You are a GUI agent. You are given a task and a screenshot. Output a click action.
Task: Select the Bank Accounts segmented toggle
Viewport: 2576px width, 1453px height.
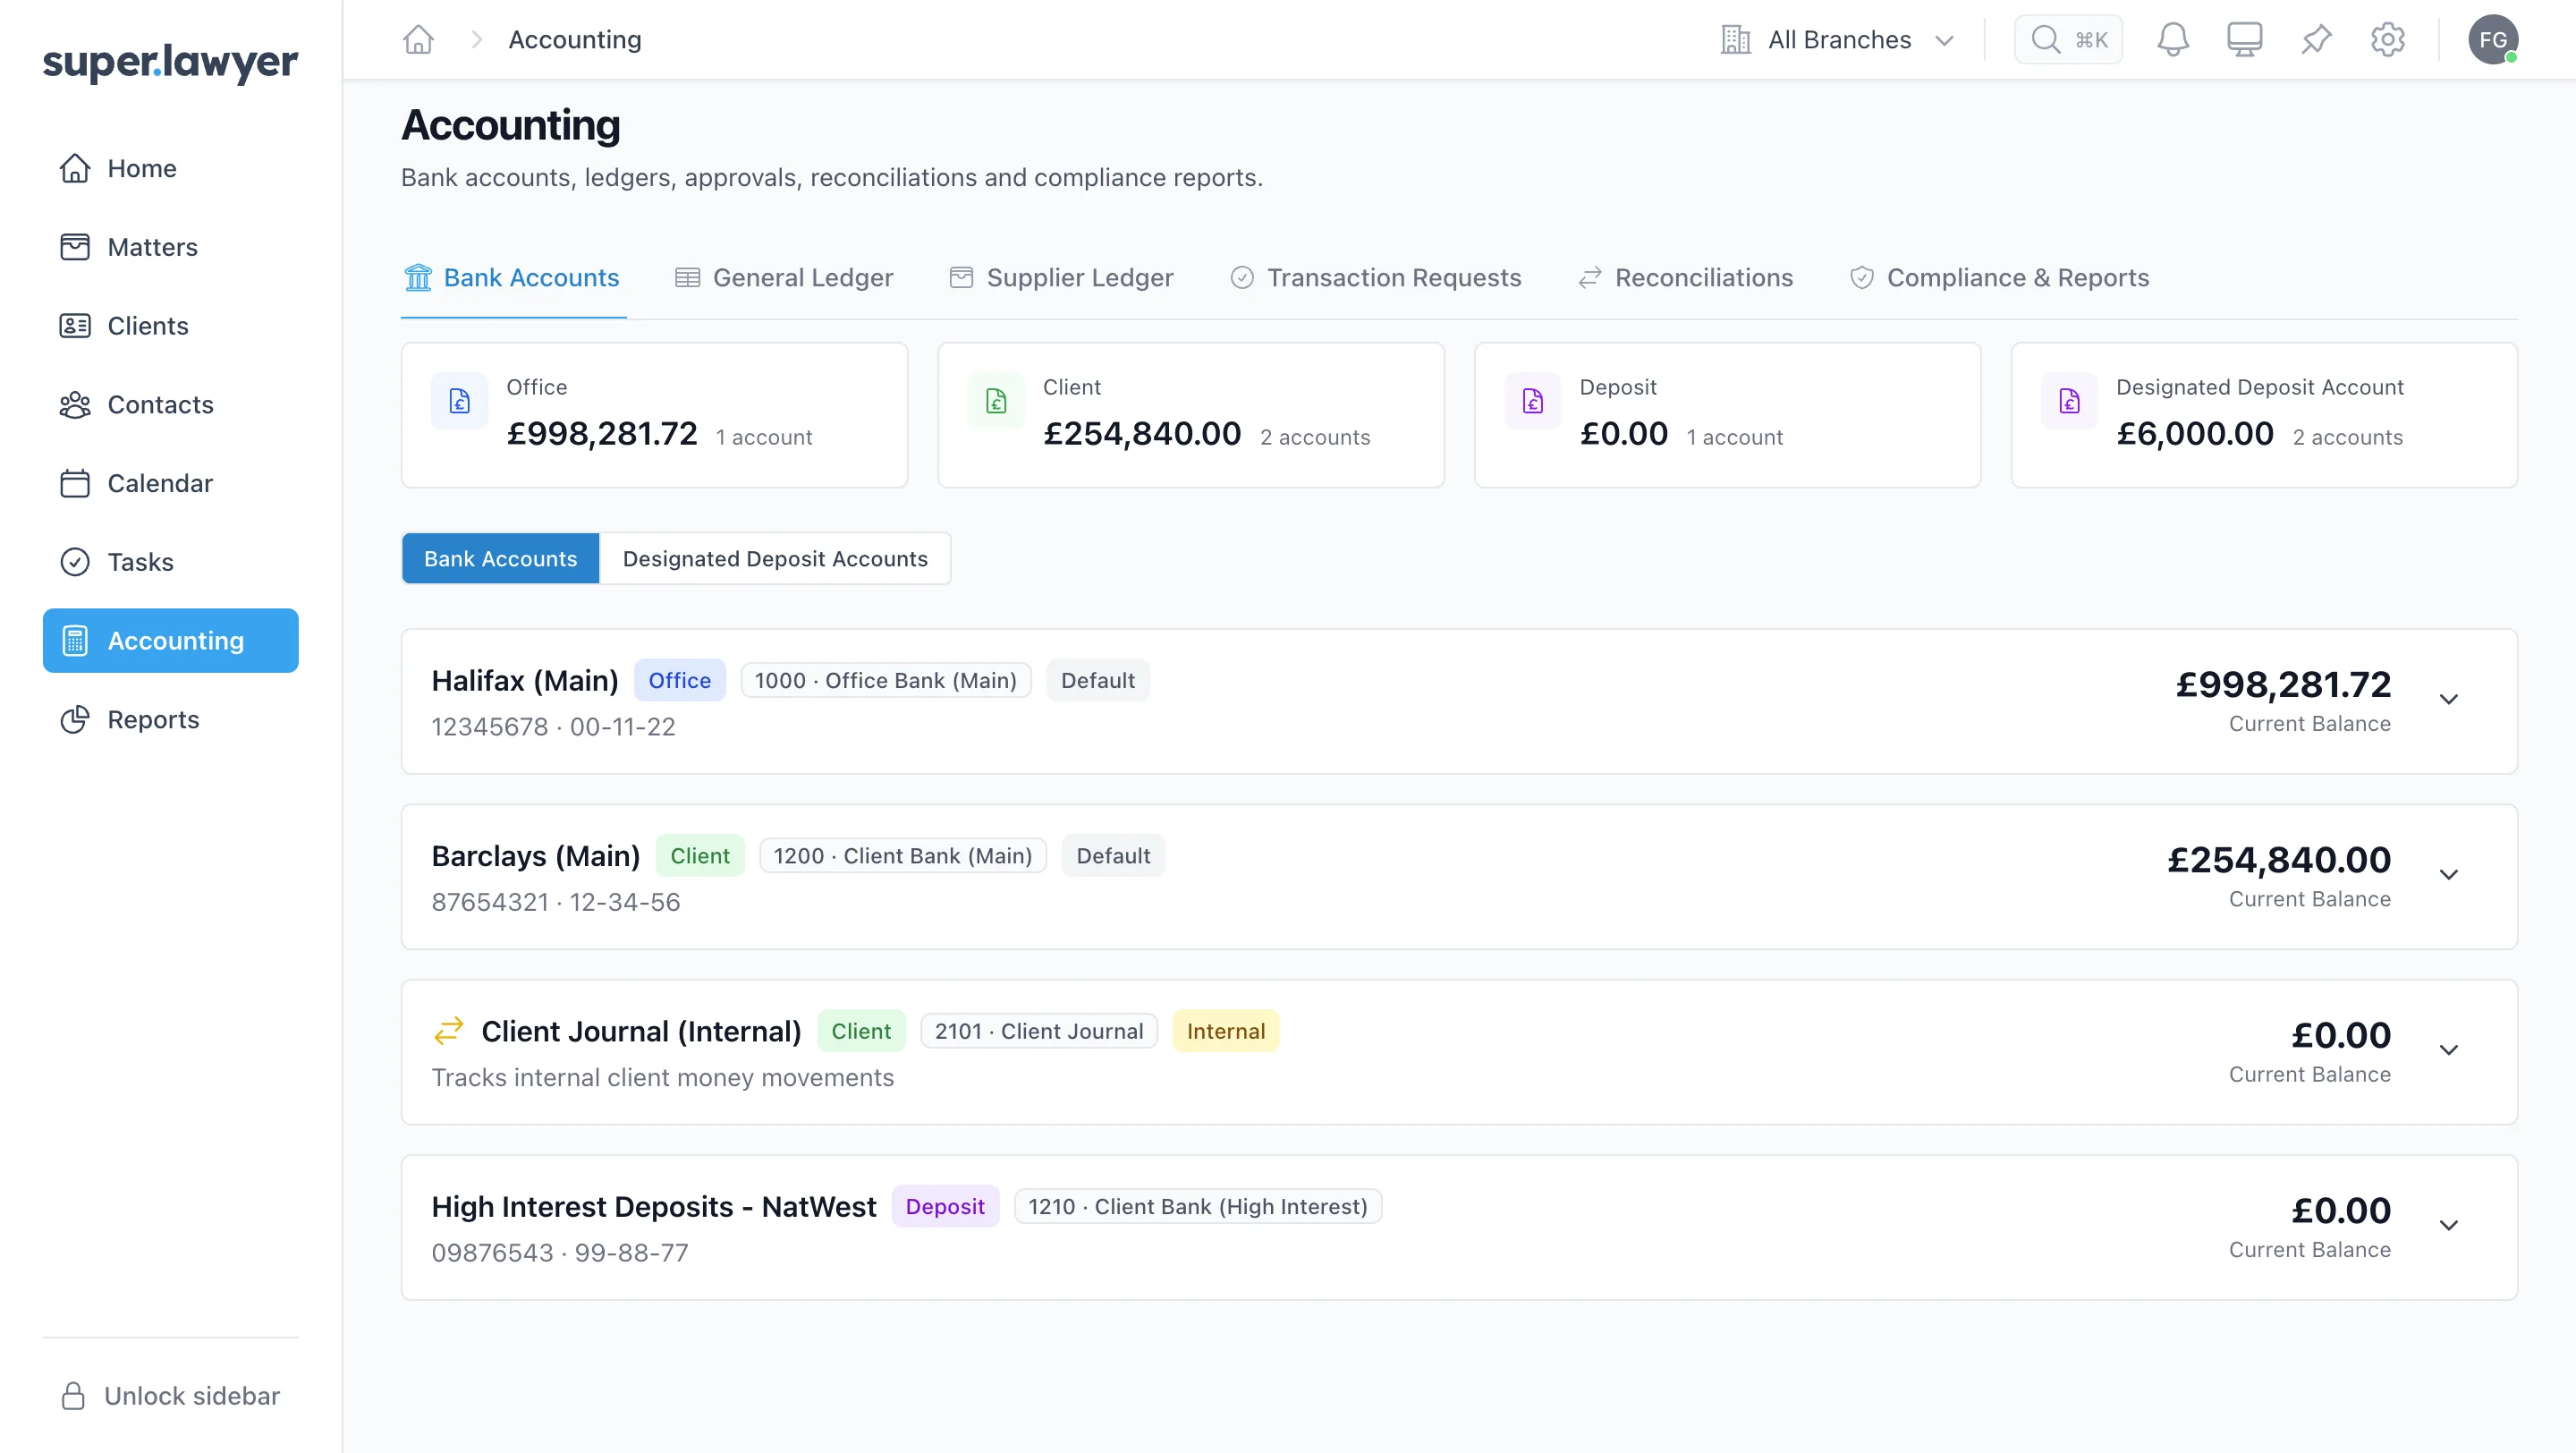(500, 558)
